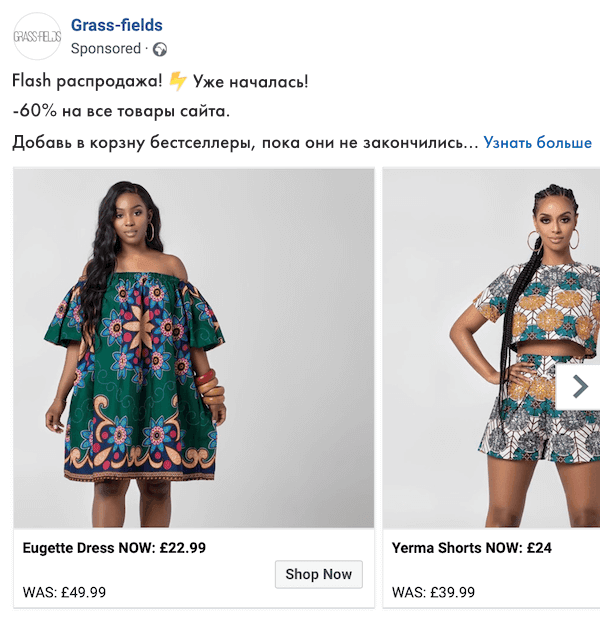This screenshot has width=600, height=618.
Task: Click the "WAS: £39.99" price text
Action: (433, 592)
